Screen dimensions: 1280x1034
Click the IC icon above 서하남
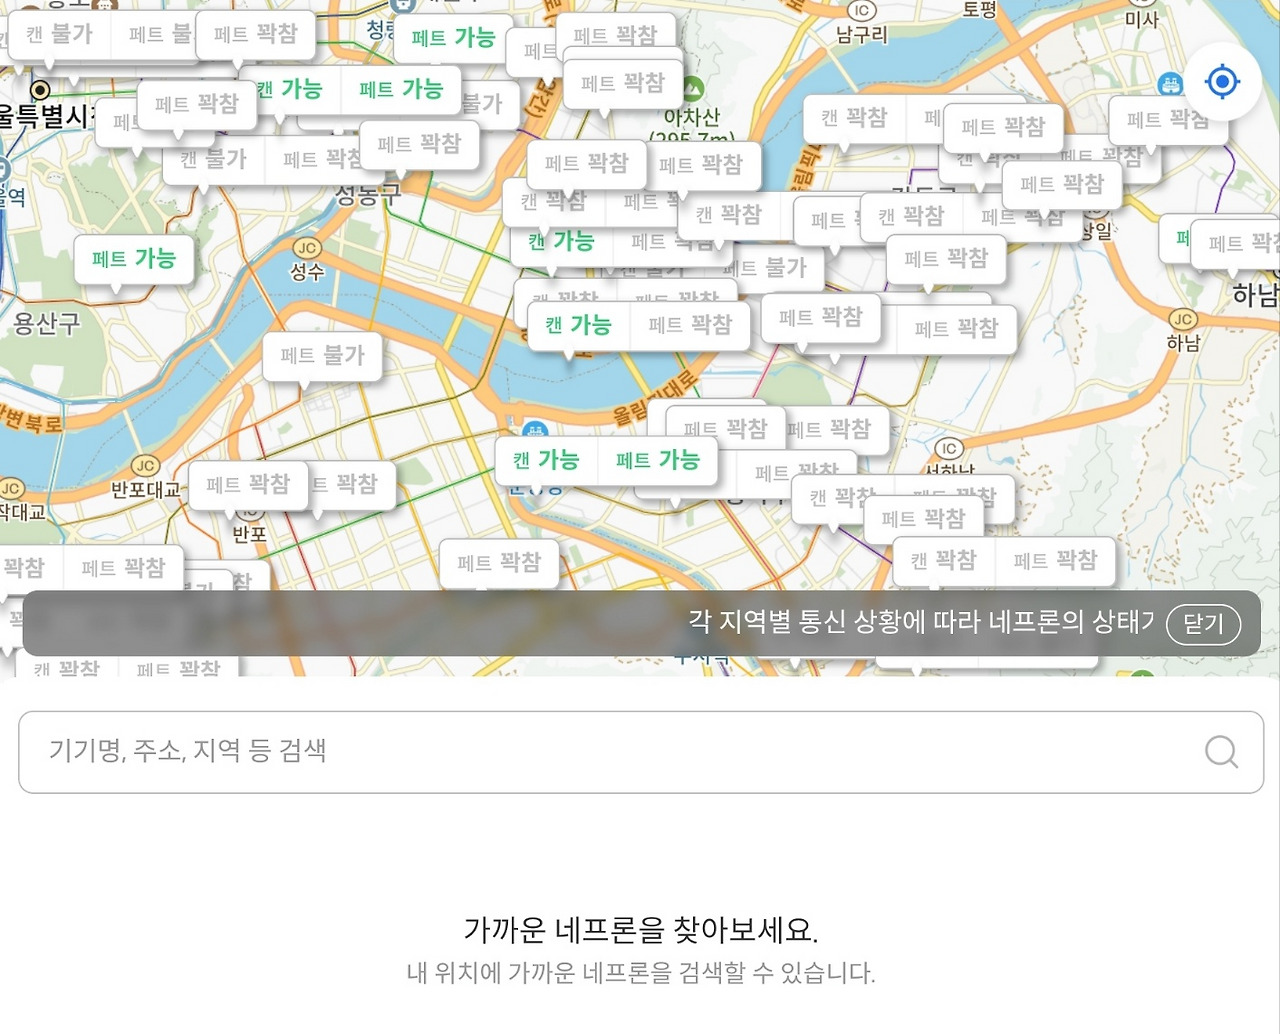949,448
